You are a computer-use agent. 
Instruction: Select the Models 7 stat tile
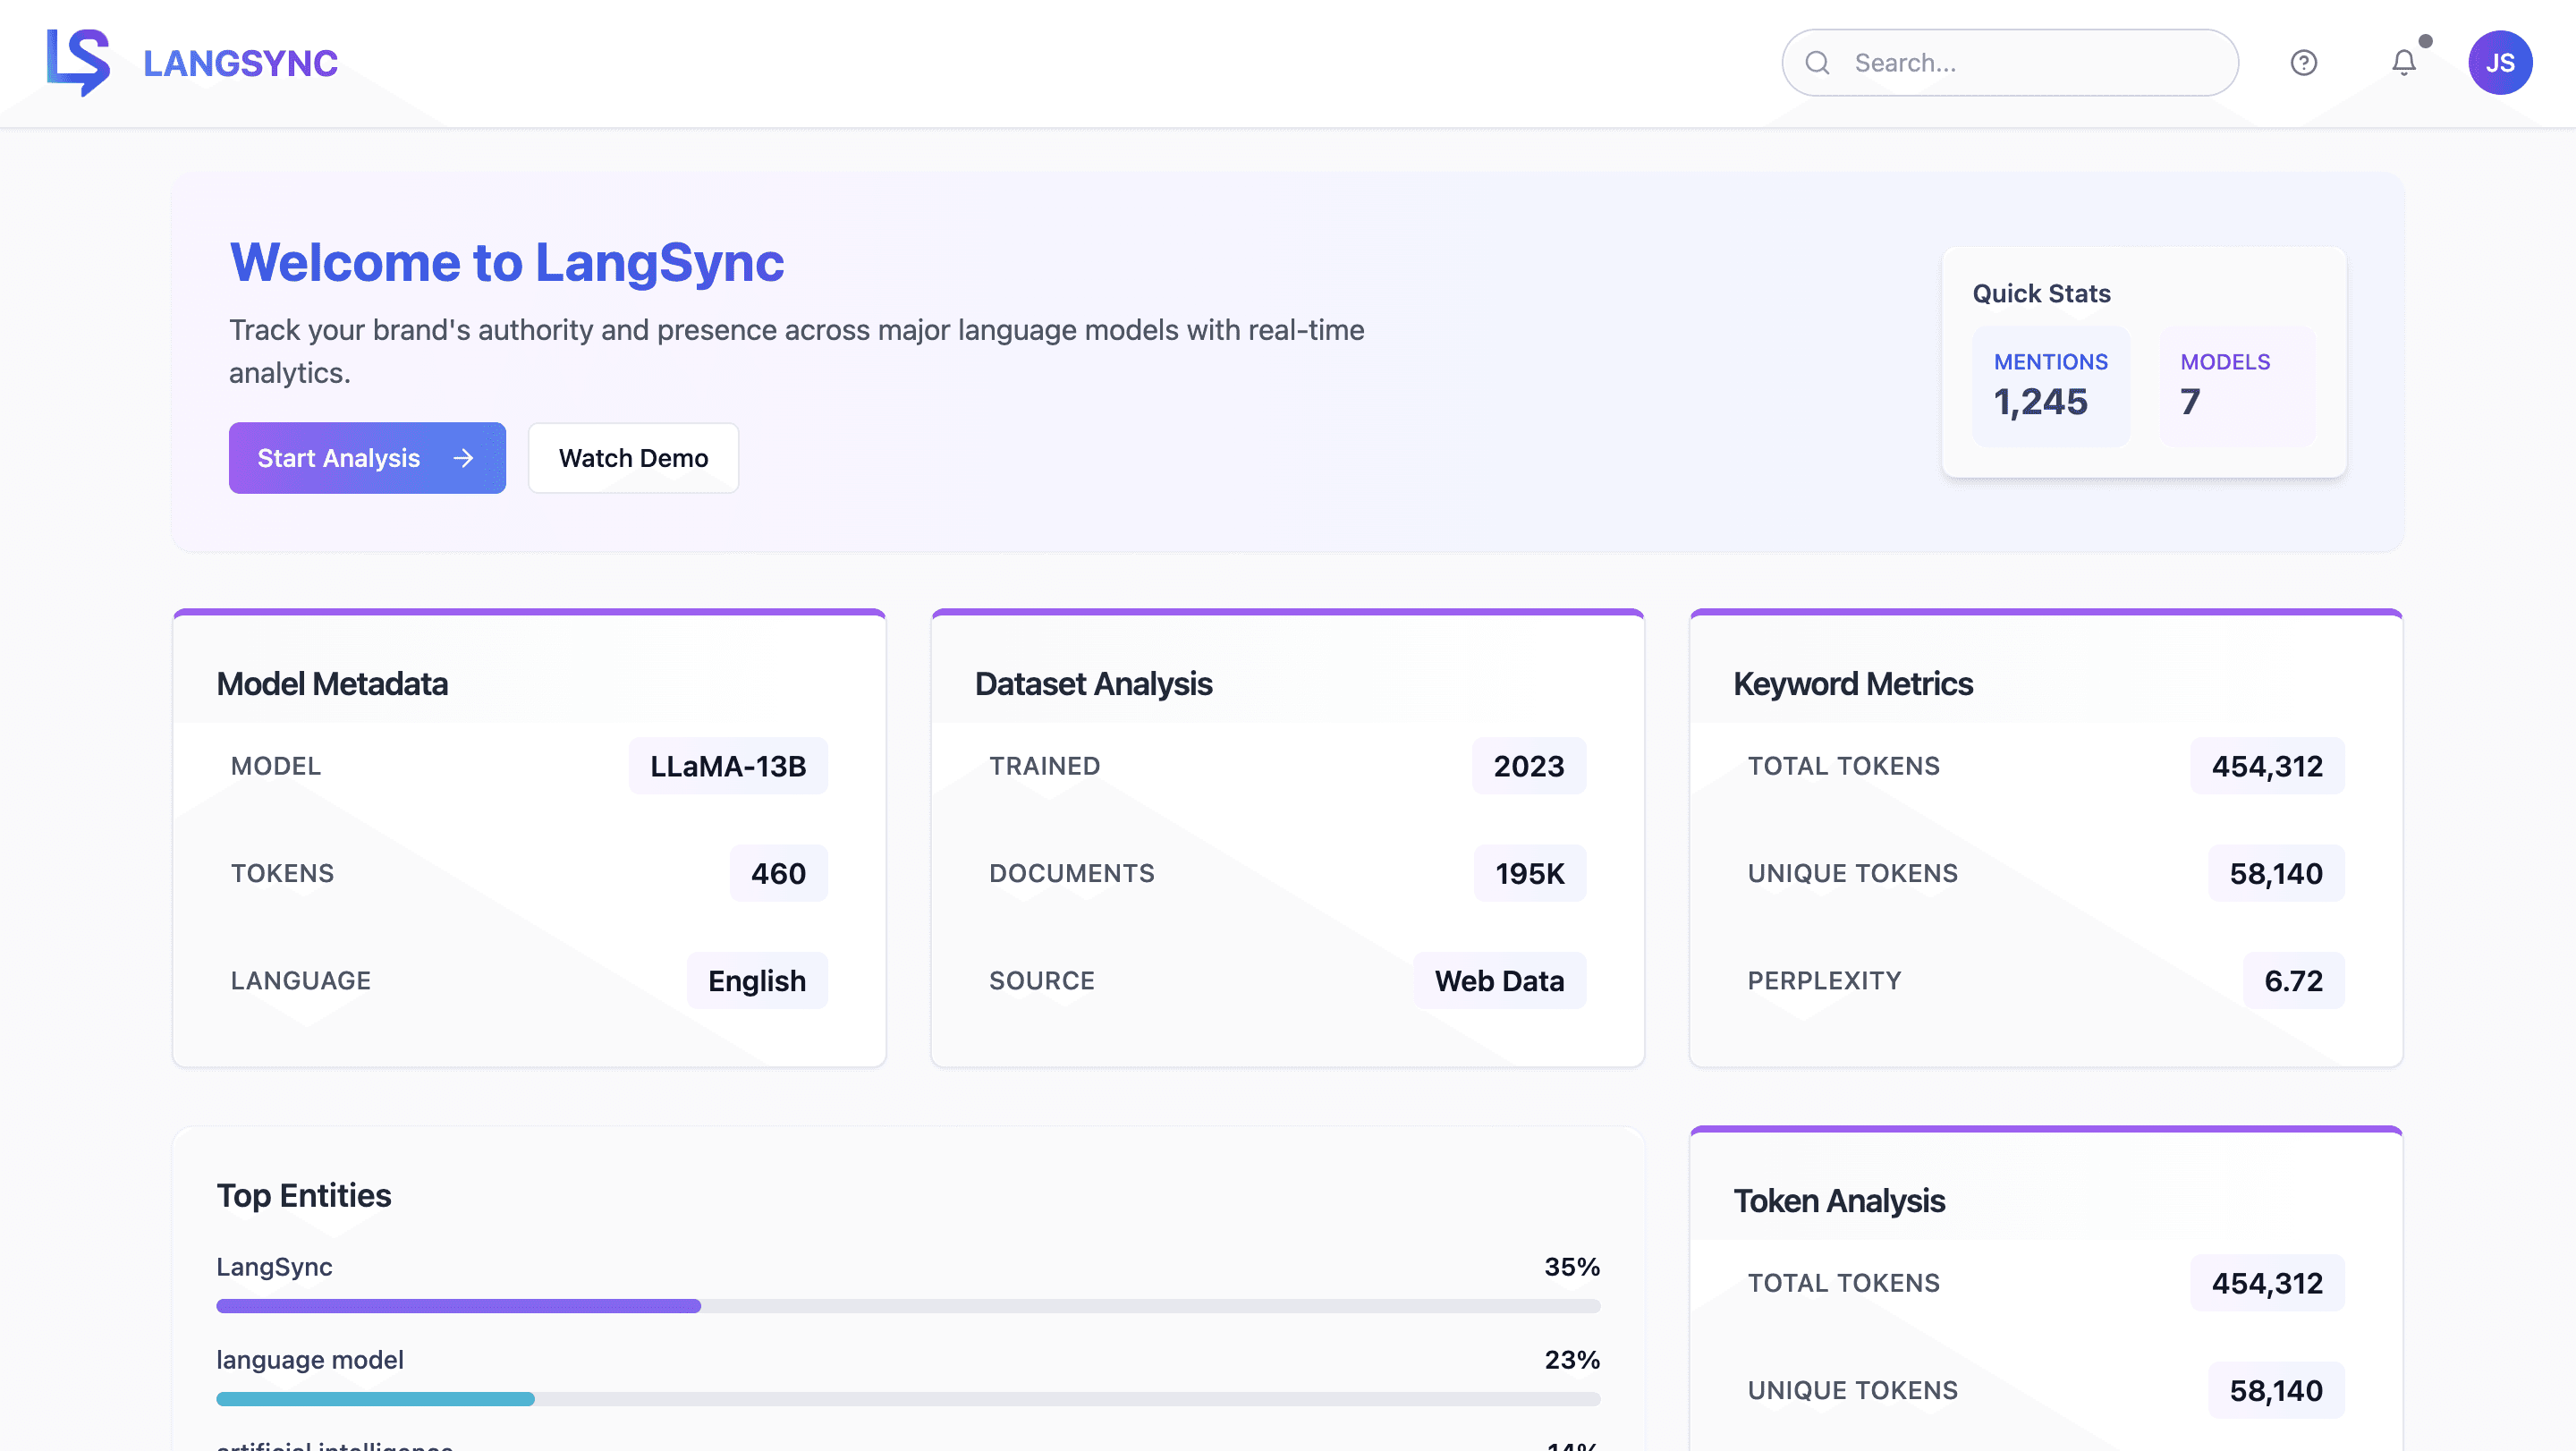(x=2237, y=386)
